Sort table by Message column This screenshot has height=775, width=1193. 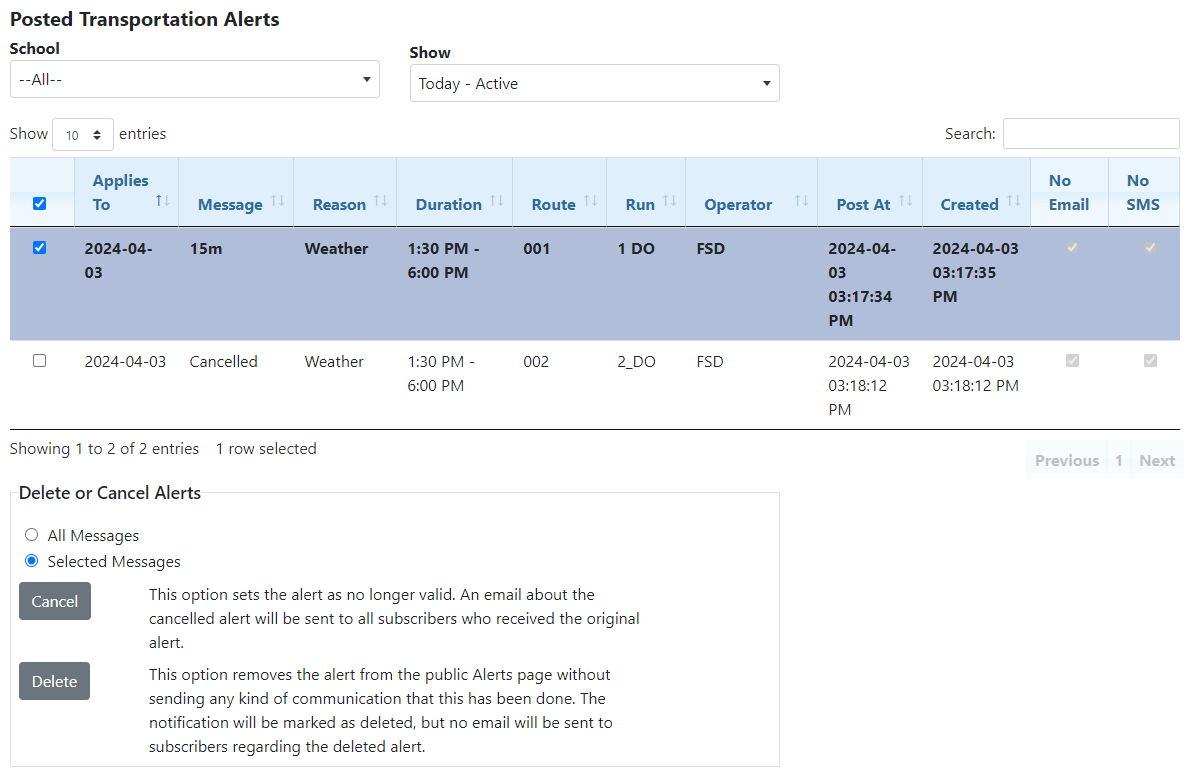click(x=230, y=204)
